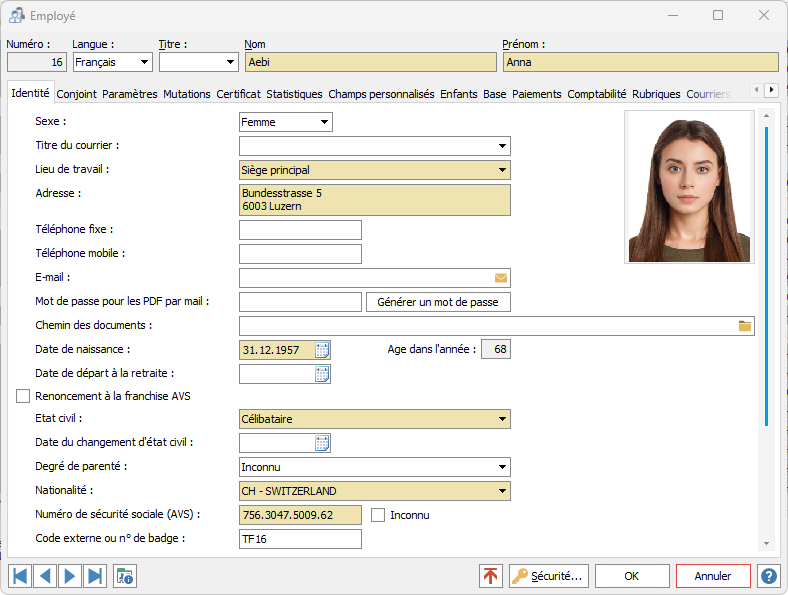
Task: Open the Langue dropdown
Action: [145, 62]
